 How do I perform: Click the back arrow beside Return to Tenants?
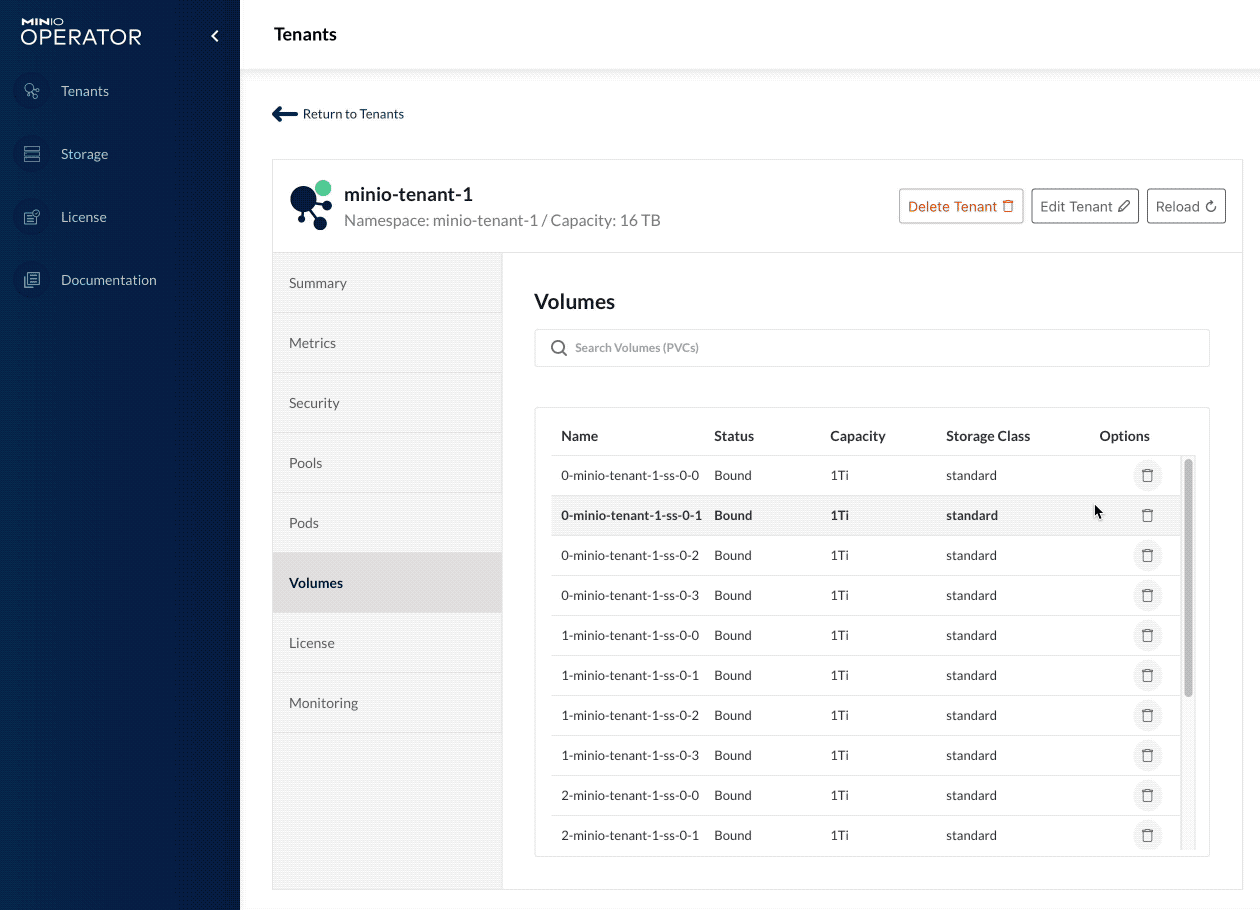(285, 114)
